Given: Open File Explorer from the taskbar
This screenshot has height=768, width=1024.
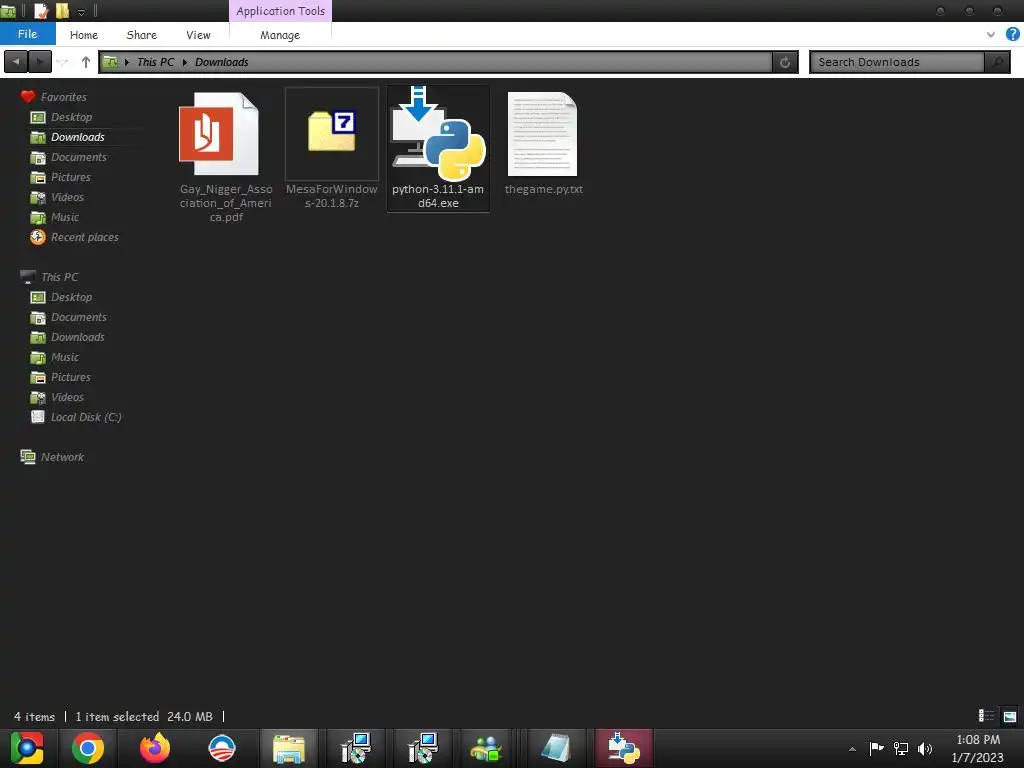Looking at the screenshot, I should 289,748.
